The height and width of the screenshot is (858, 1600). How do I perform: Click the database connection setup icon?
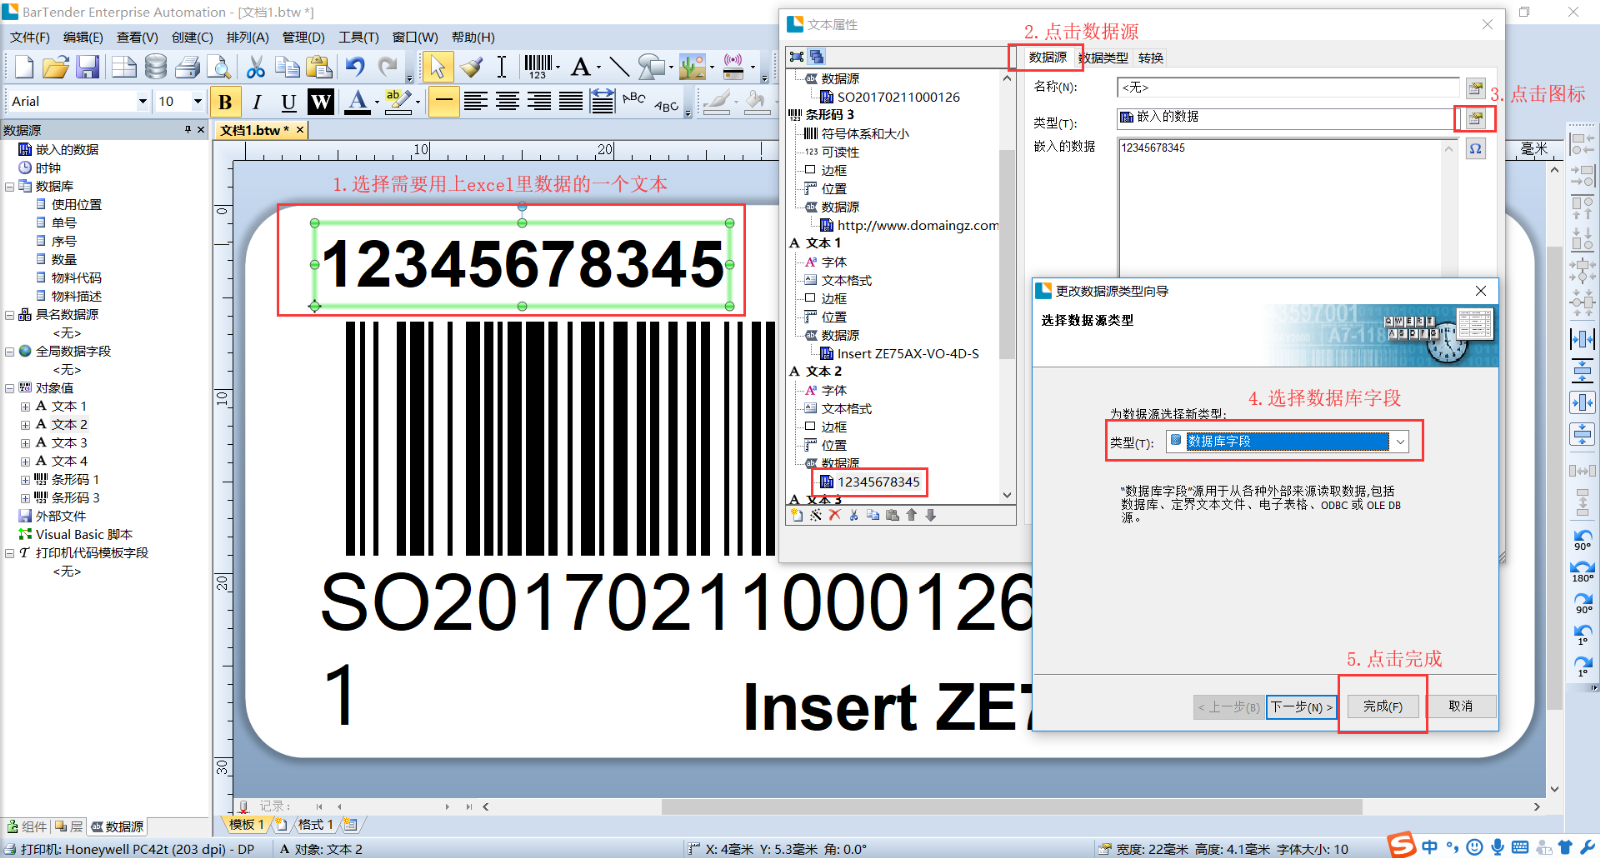[x=156, y=67]
